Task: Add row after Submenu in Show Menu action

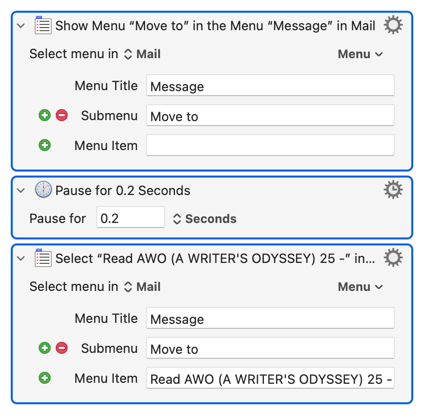Action: click(45, 115)
